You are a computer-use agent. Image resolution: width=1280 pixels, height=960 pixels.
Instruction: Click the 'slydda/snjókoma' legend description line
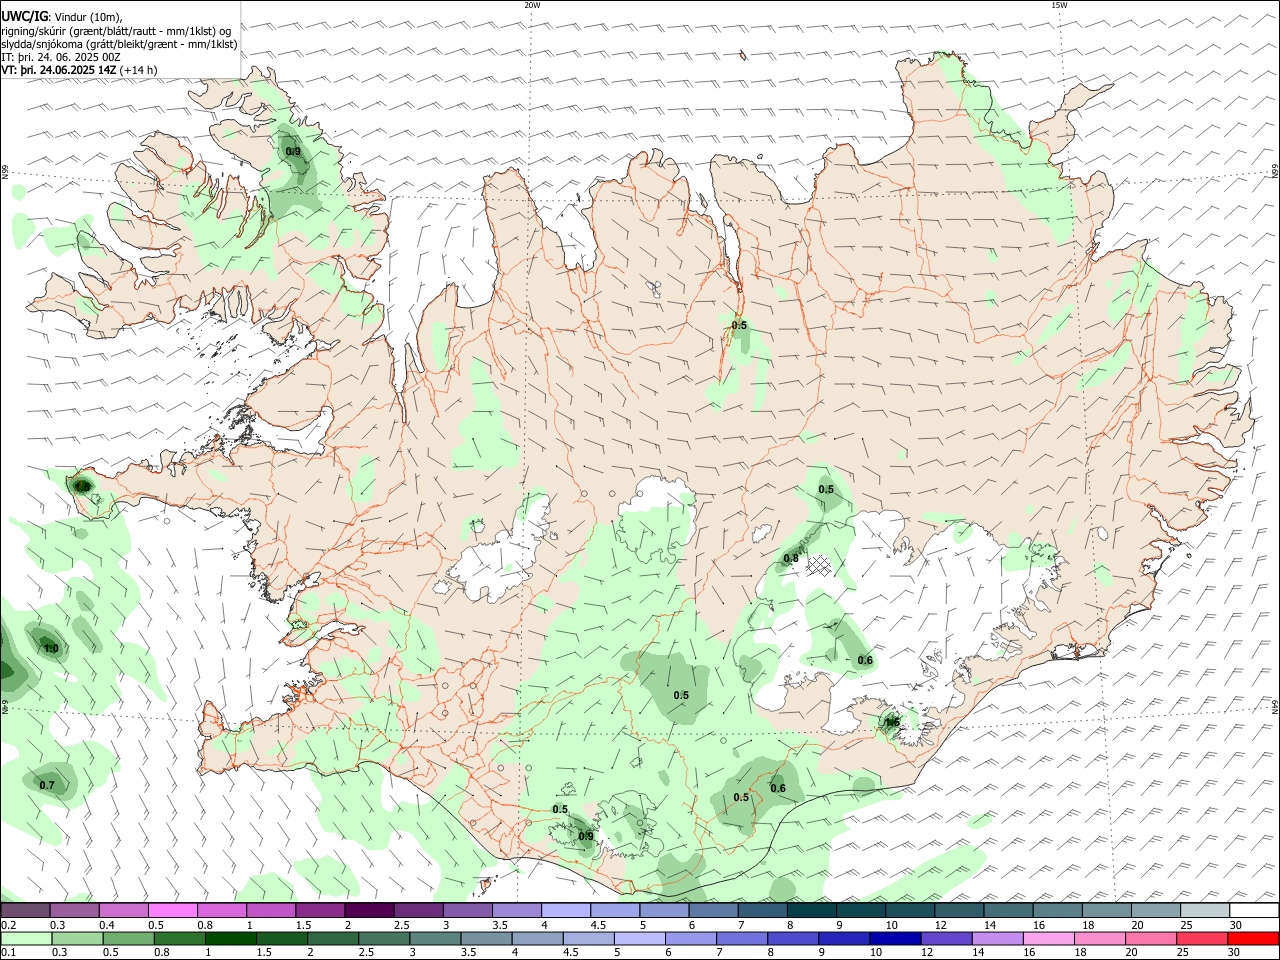point(119,44)
